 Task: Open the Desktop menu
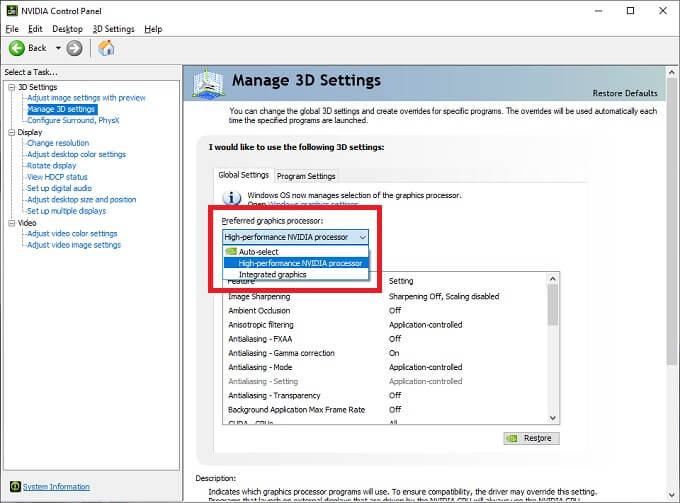tap(67, 29)
